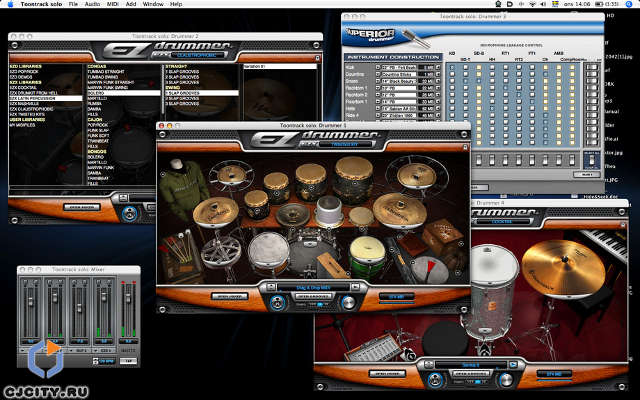Click Open Mixer in the Drummer 4 window
This screenshot has height=400, width=640.
tap(387, 373)
